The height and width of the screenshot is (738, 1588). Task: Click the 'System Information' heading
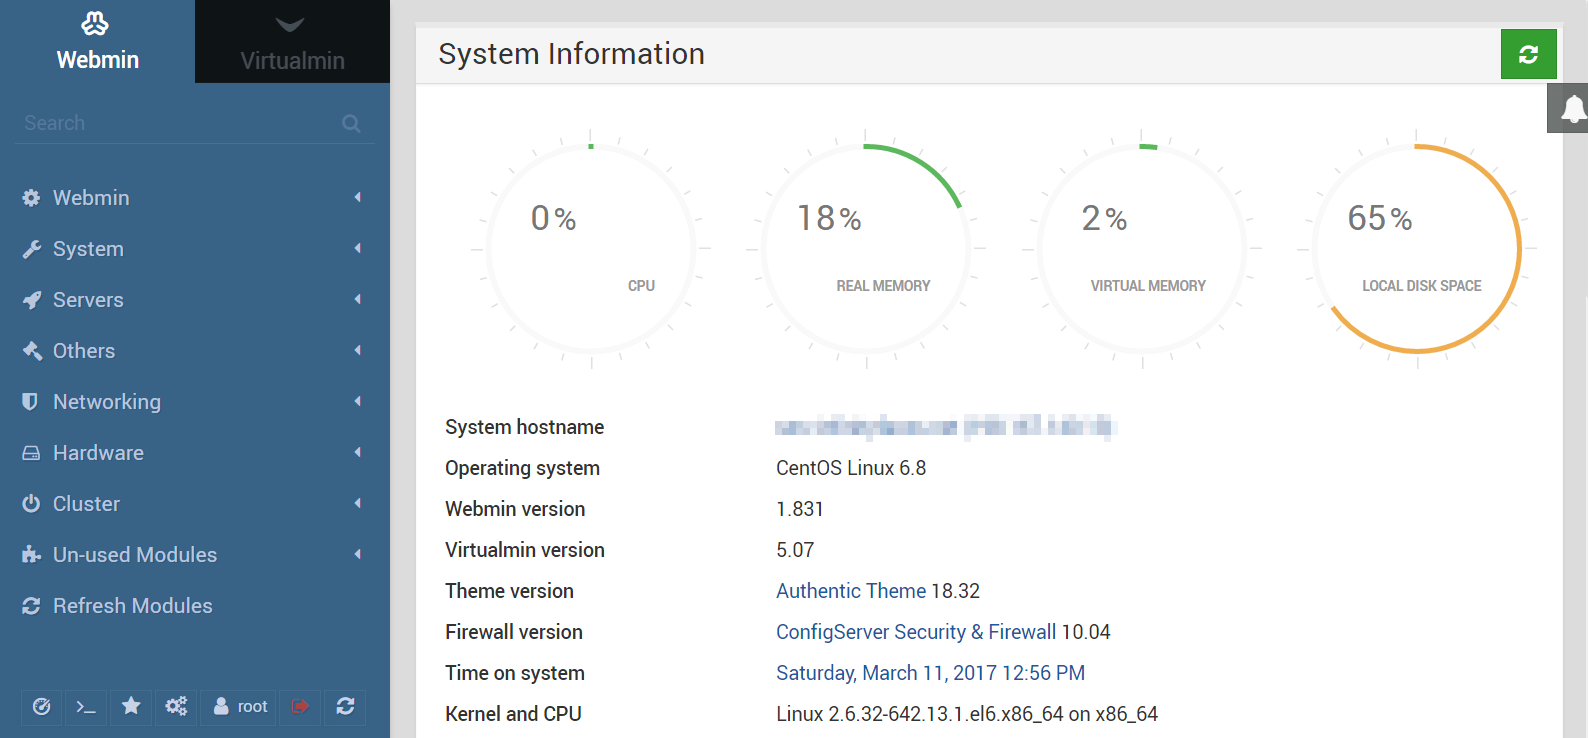click(x=571, y=53)
